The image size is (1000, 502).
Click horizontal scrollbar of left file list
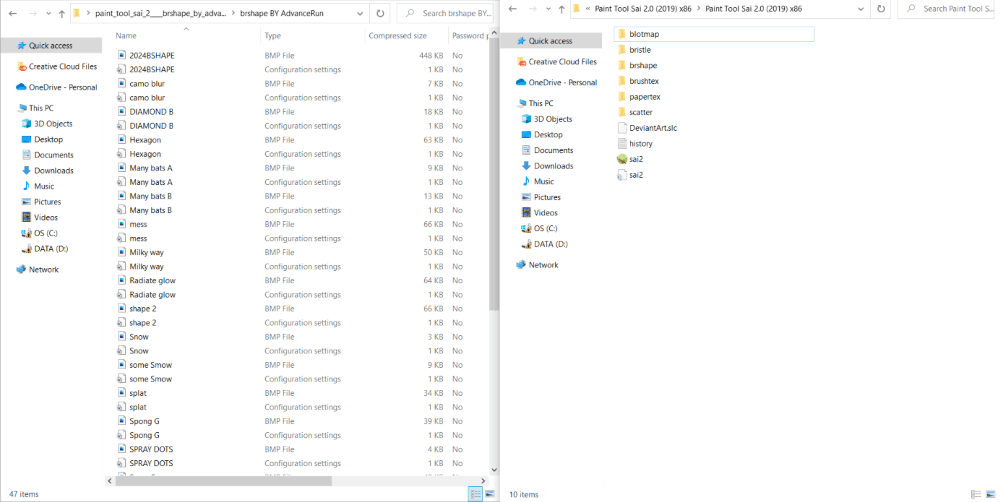pyautogui.click(x=223, y=481)
